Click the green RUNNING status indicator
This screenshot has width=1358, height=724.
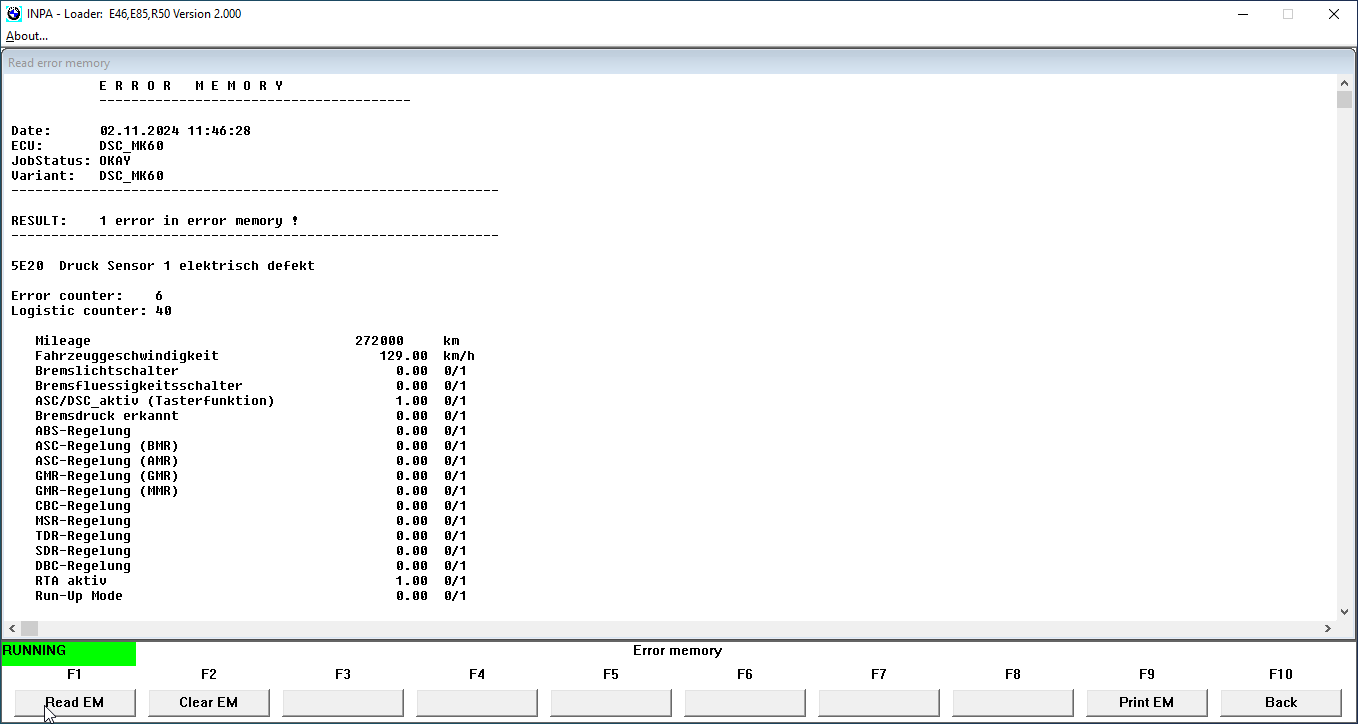point(68,652)
